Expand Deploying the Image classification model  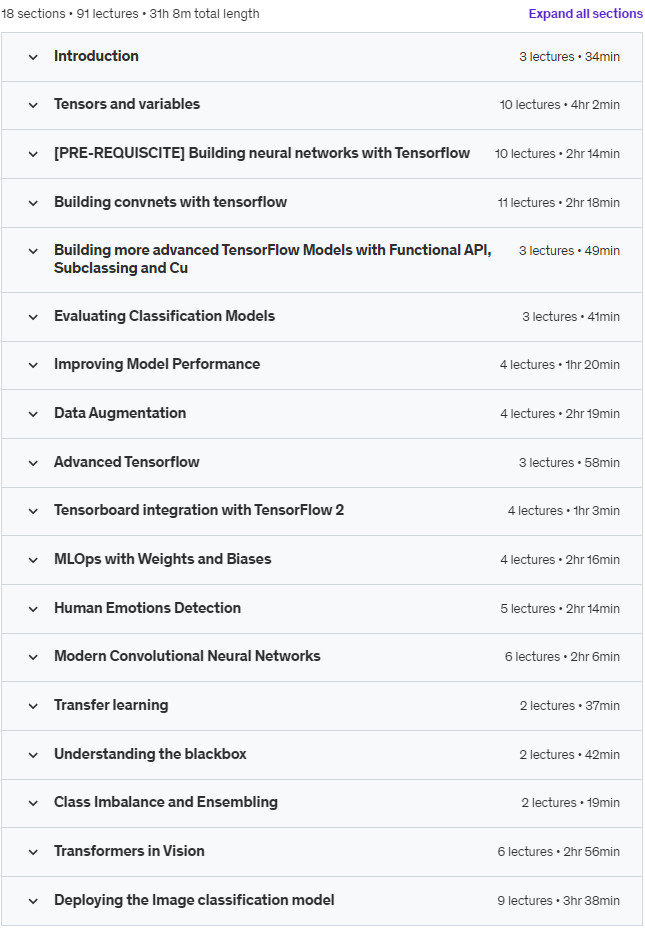pos(322,901)
